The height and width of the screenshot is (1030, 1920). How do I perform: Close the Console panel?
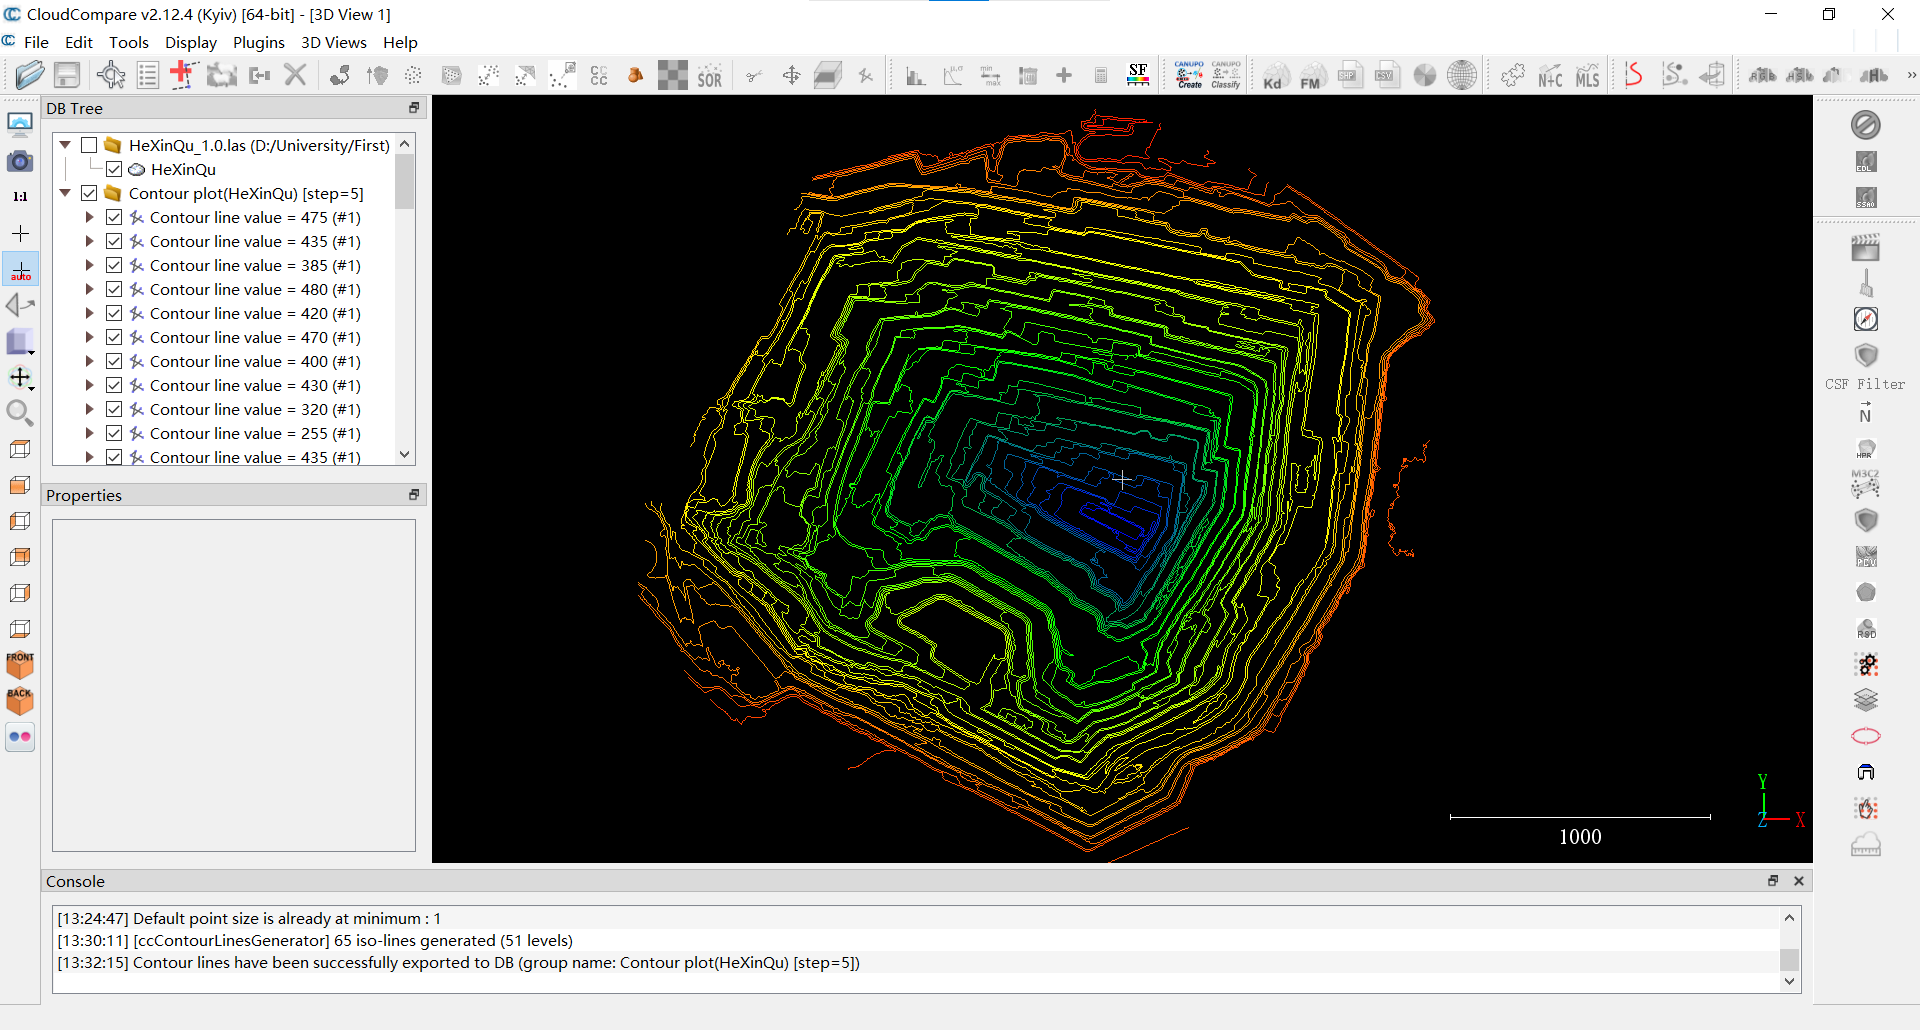click(1799, 881)
